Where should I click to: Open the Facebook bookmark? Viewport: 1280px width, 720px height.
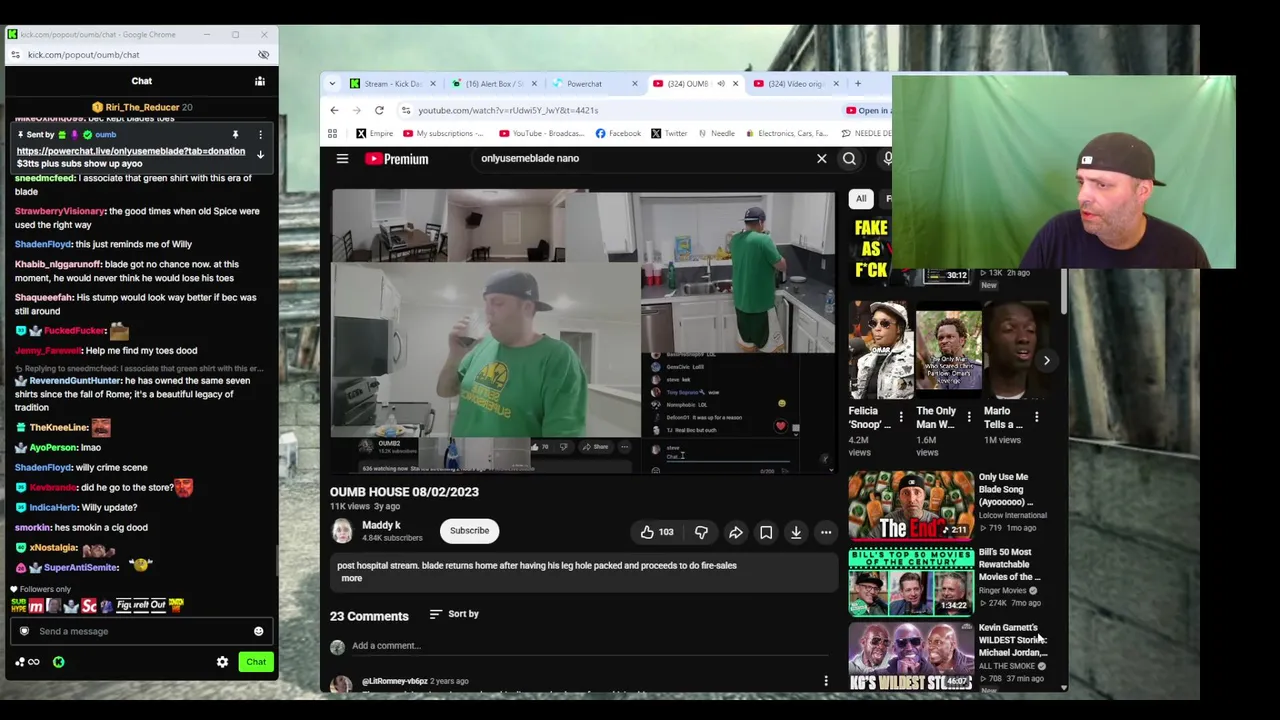pos(618,133)
